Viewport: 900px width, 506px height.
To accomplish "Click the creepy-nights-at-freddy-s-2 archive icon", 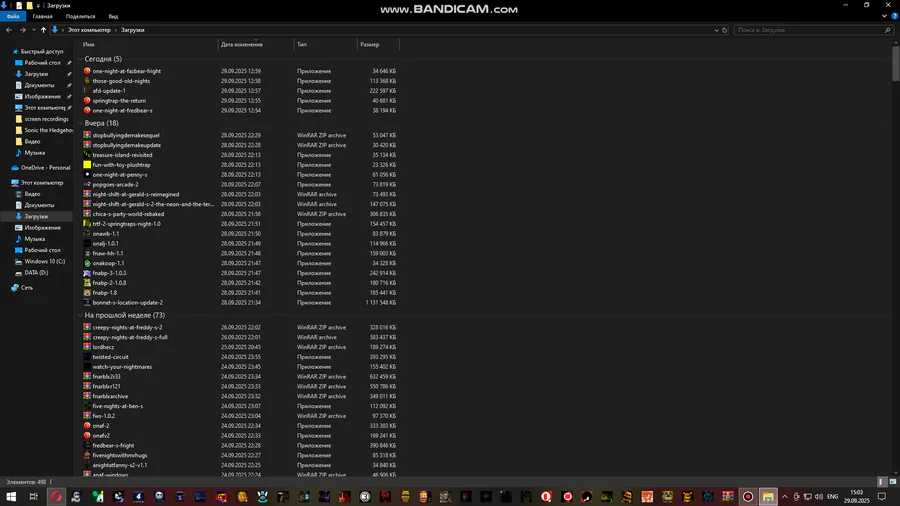I will coord(87,327).
